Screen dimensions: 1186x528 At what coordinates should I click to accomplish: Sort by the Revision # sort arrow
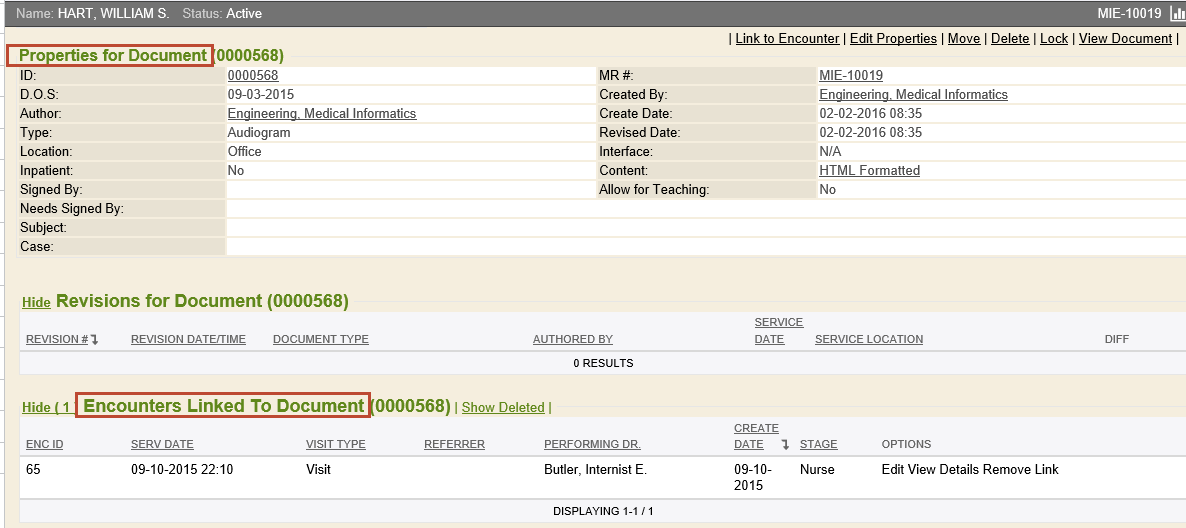[x=94, y=340]
